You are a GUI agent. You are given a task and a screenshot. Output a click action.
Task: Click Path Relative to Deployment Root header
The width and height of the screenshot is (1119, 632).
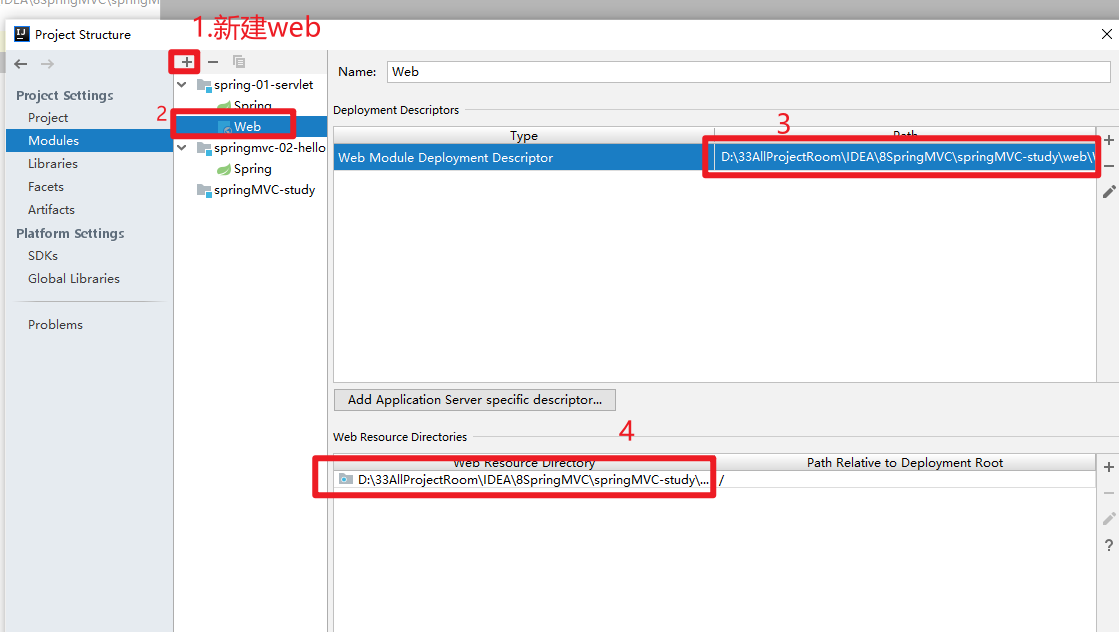tap(905, 463)
